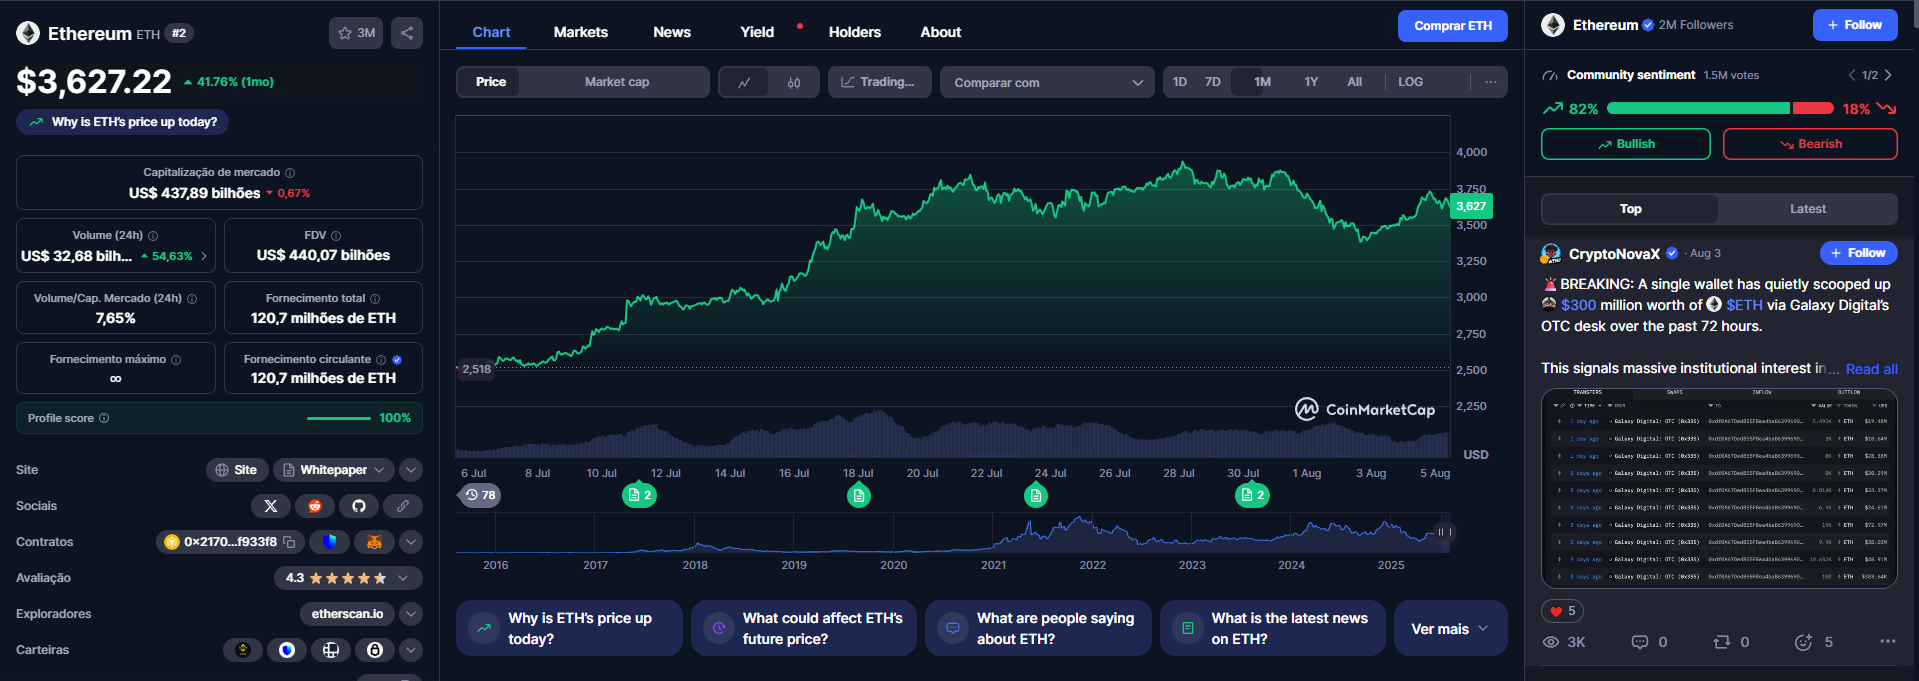Set chart range to 1D

click(1180, 82)
